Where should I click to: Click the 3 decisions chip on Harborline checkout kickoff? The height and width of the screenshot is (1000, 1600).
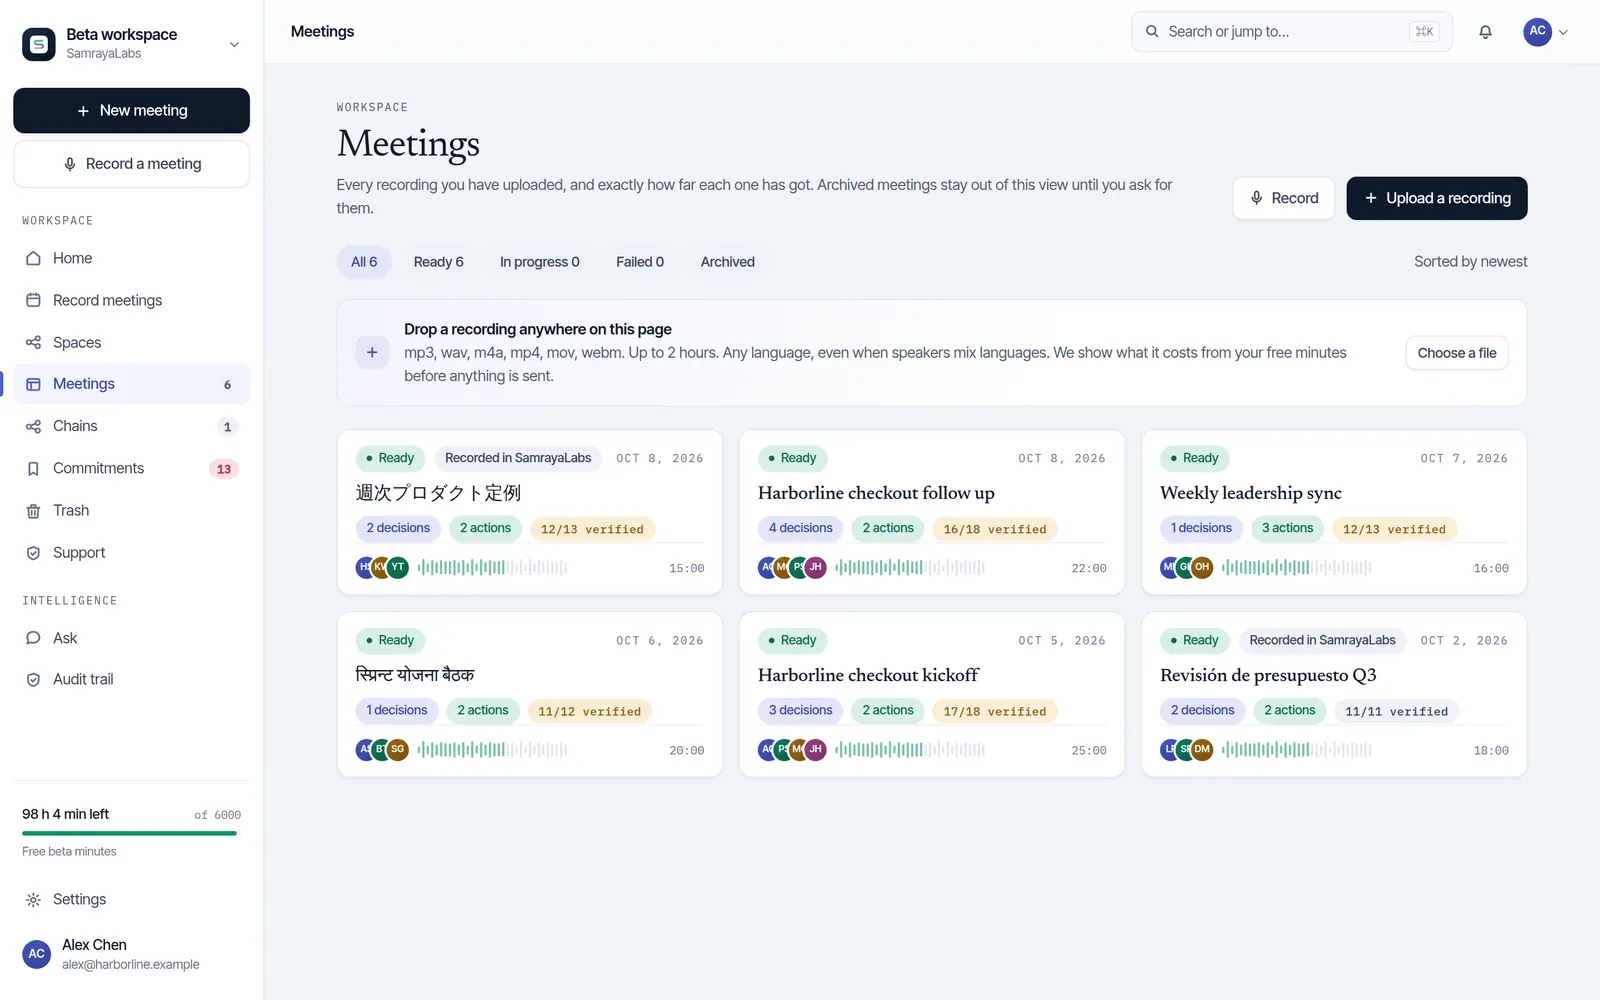coord(800,710)
